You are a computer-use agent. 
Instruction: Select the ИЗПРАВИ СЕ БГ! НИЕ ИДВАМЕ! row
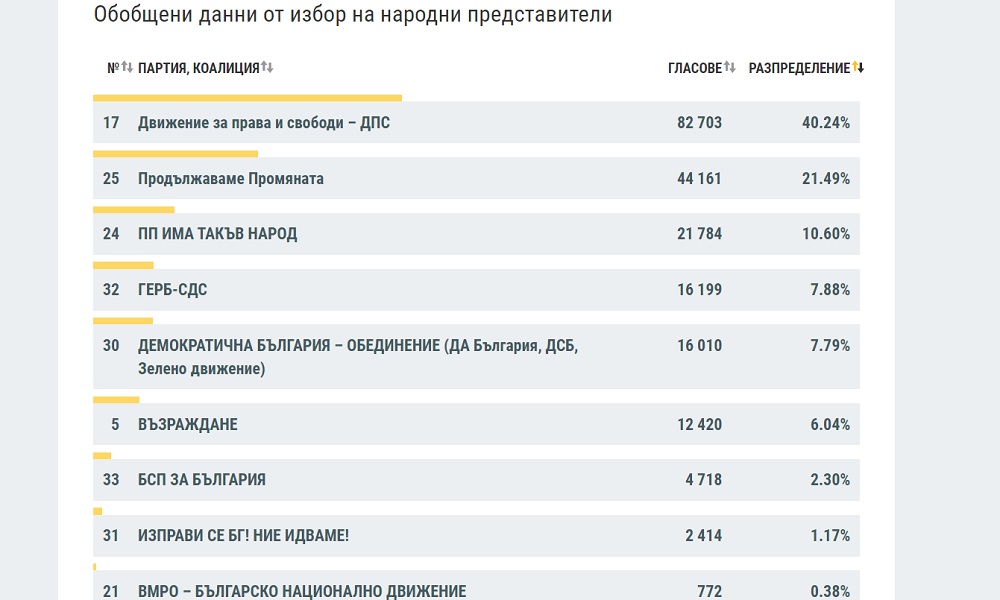pos(243,535)
